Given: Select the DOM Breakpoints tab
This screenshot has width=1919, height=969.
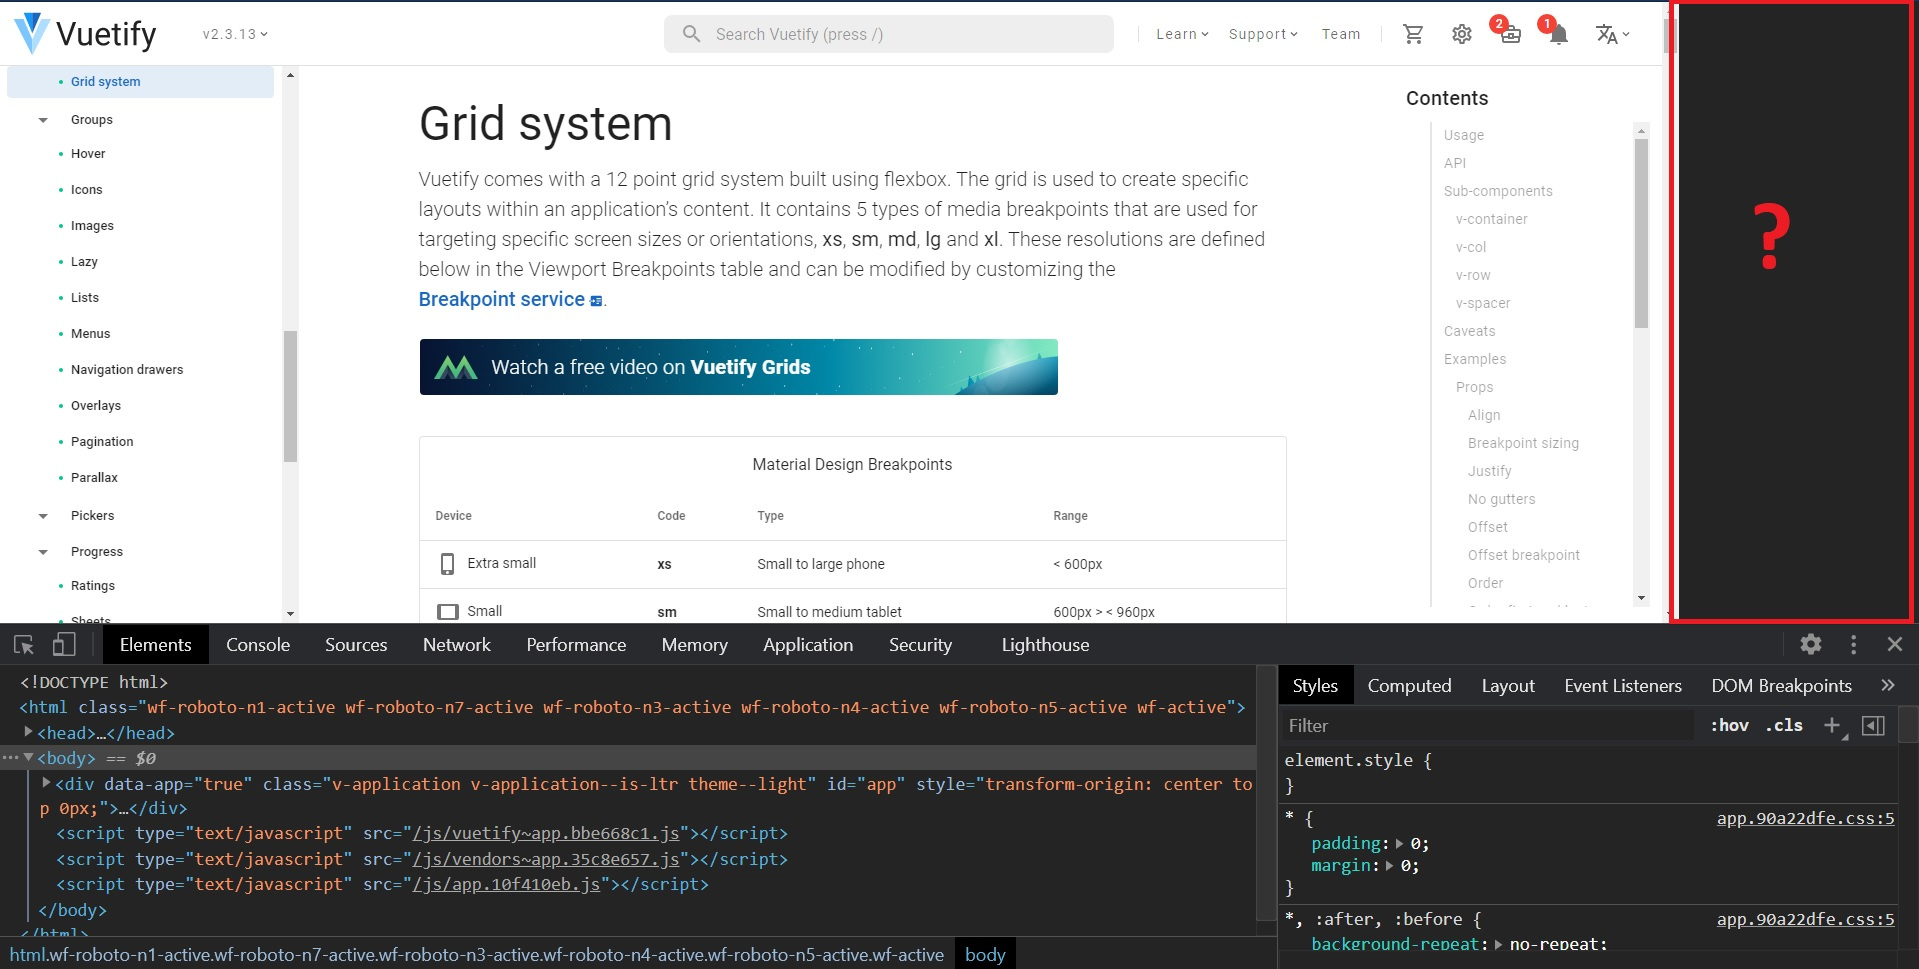Looking at the screenshot, I should (1781, 686).
